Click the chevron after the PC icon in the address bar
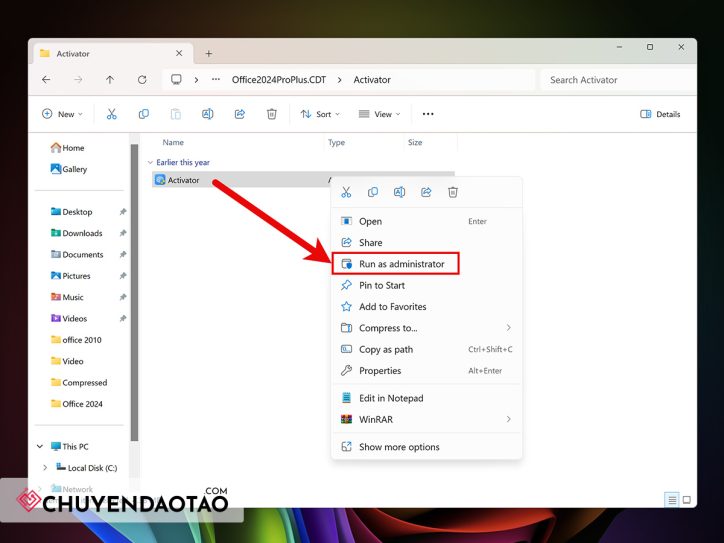Viewport: 724px width, 543px height. pos(196,80)
